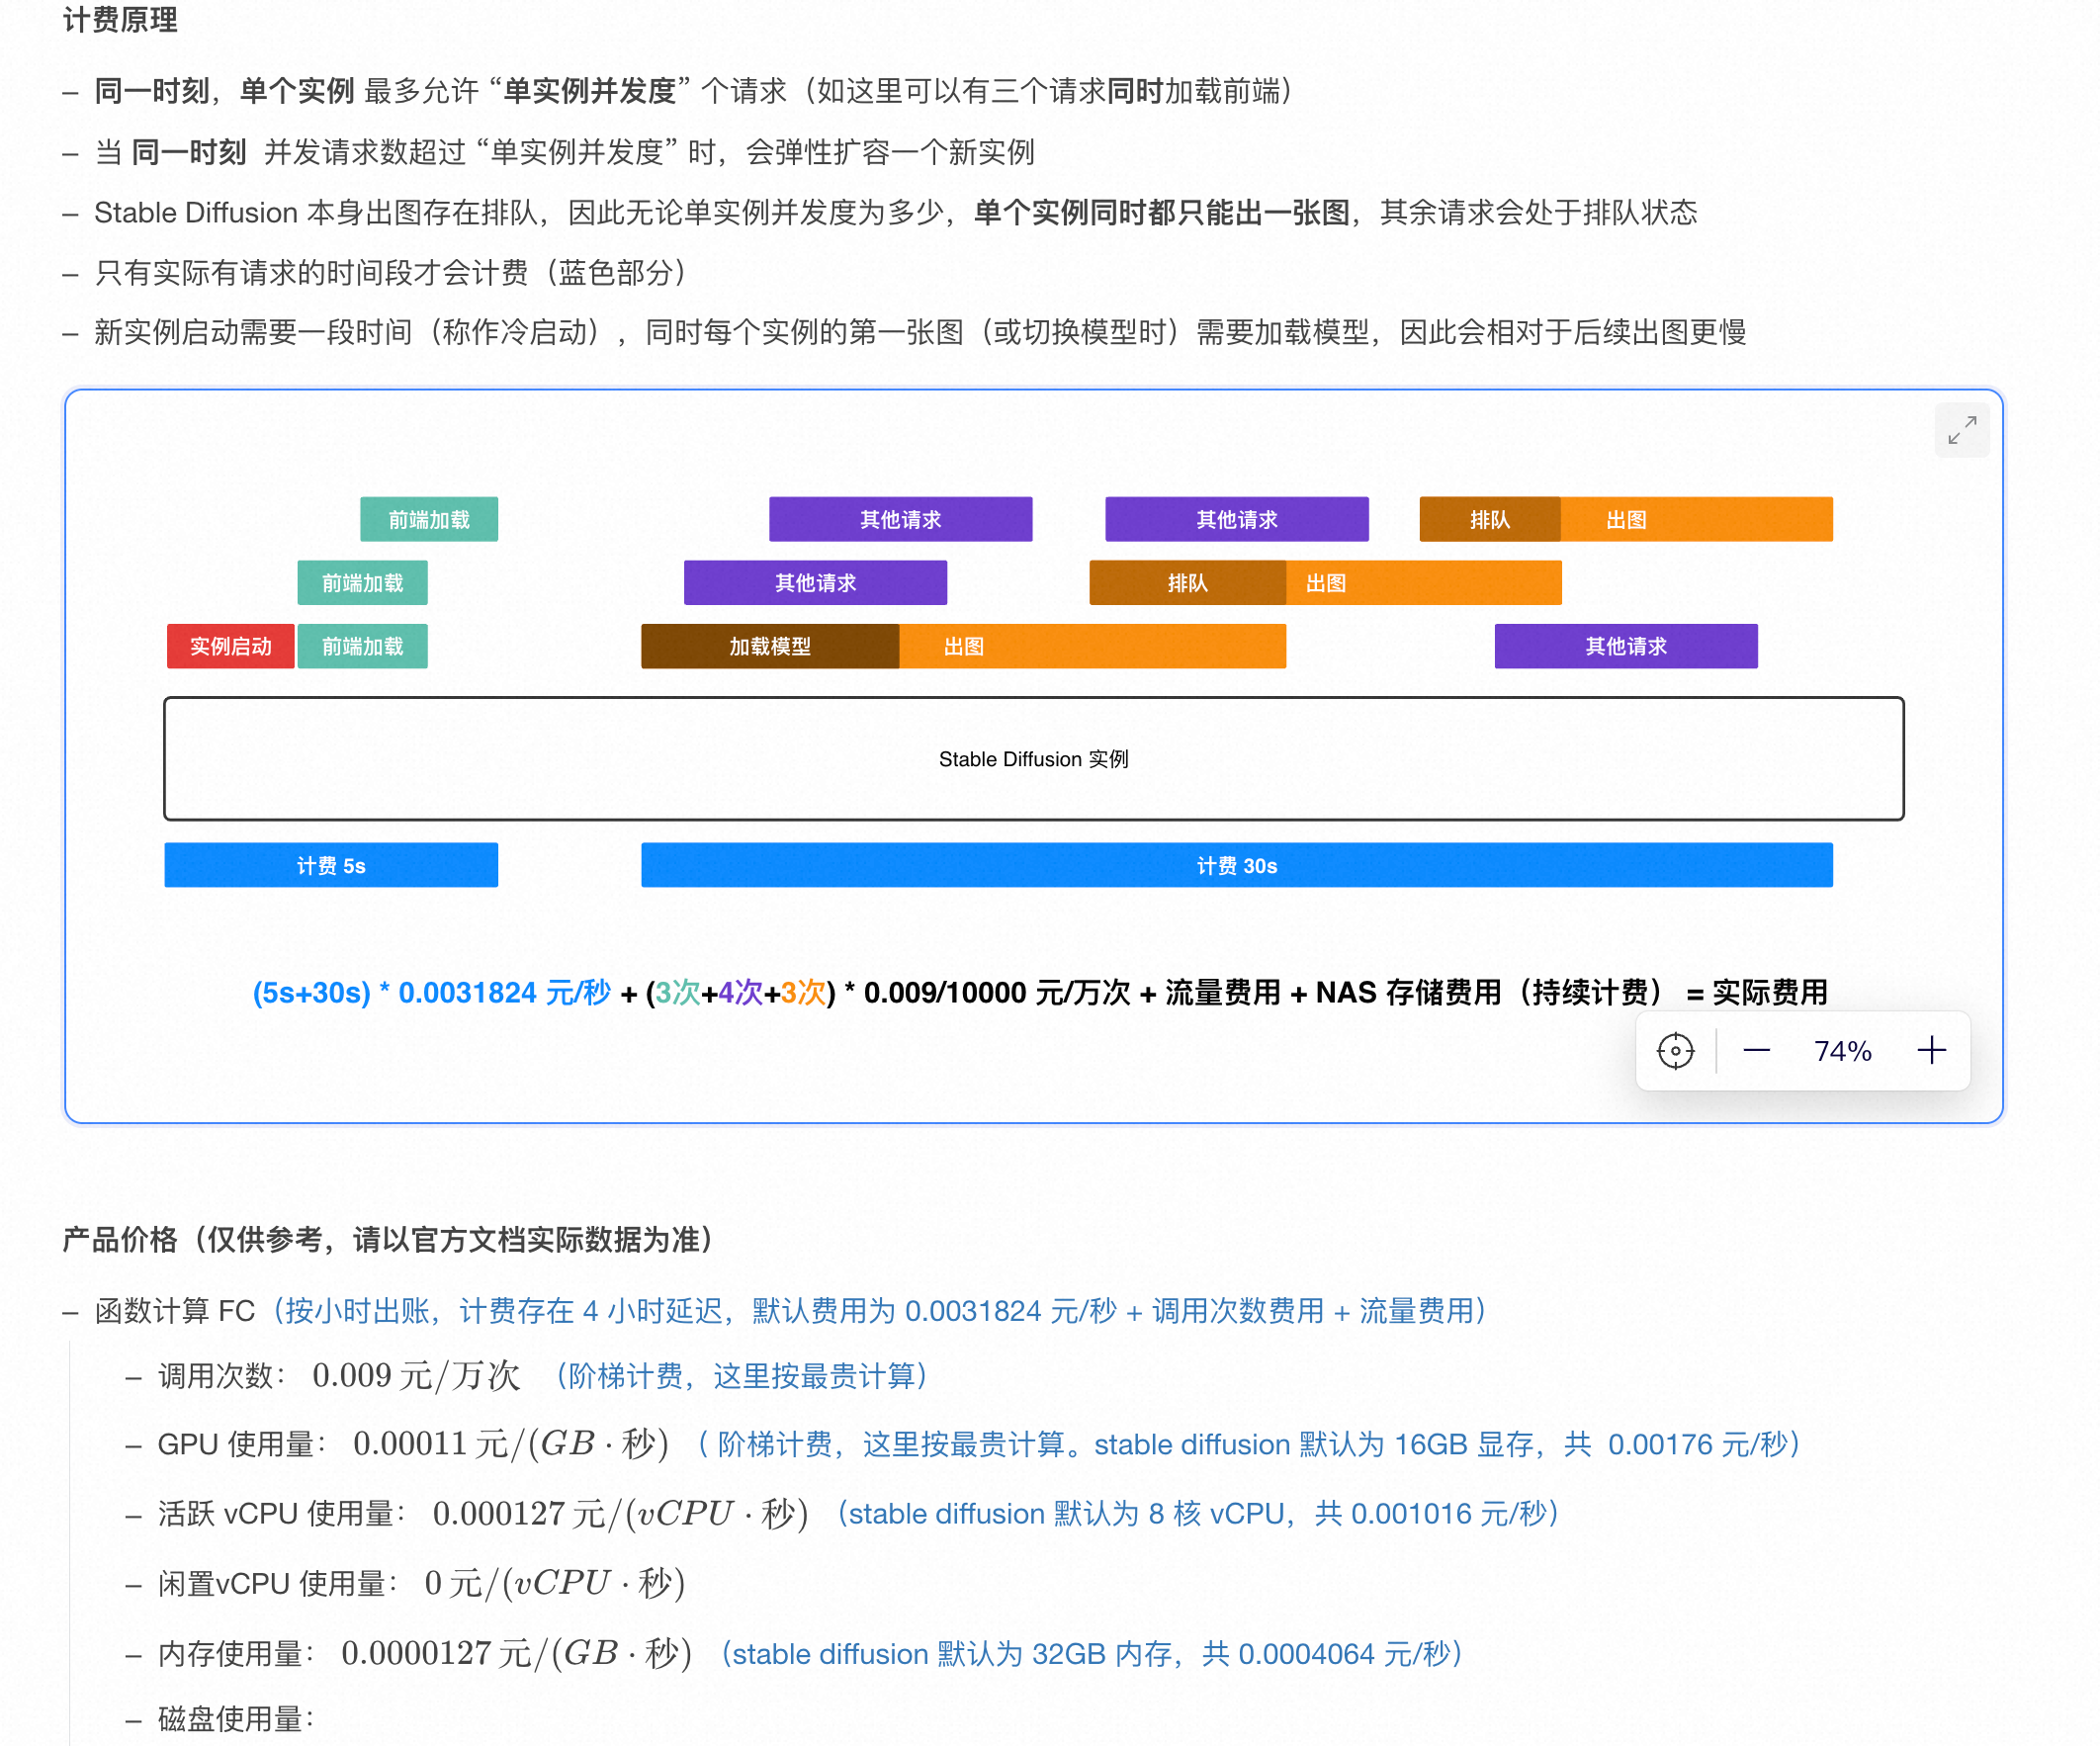Click the blue 16GB 显存 note text
The width and height of the screenshot is (2100, 1746).
pyautogui.click(x=1249, y=1444)
